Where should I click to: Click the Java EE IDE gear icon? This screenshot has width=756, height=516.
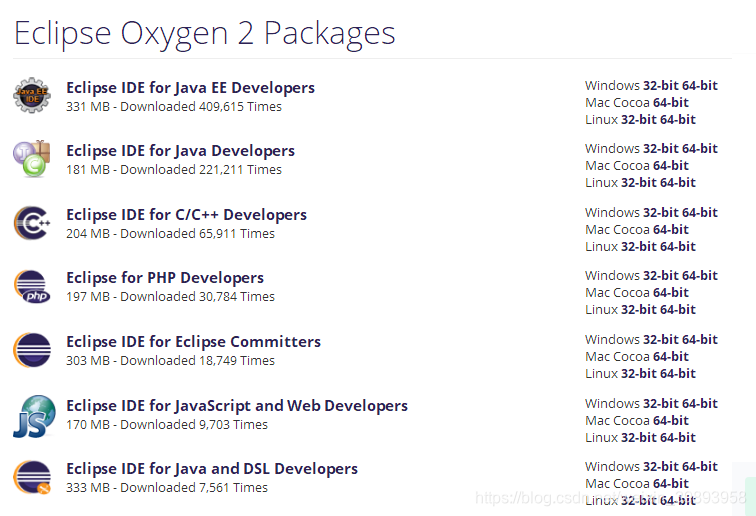[32, 95]
